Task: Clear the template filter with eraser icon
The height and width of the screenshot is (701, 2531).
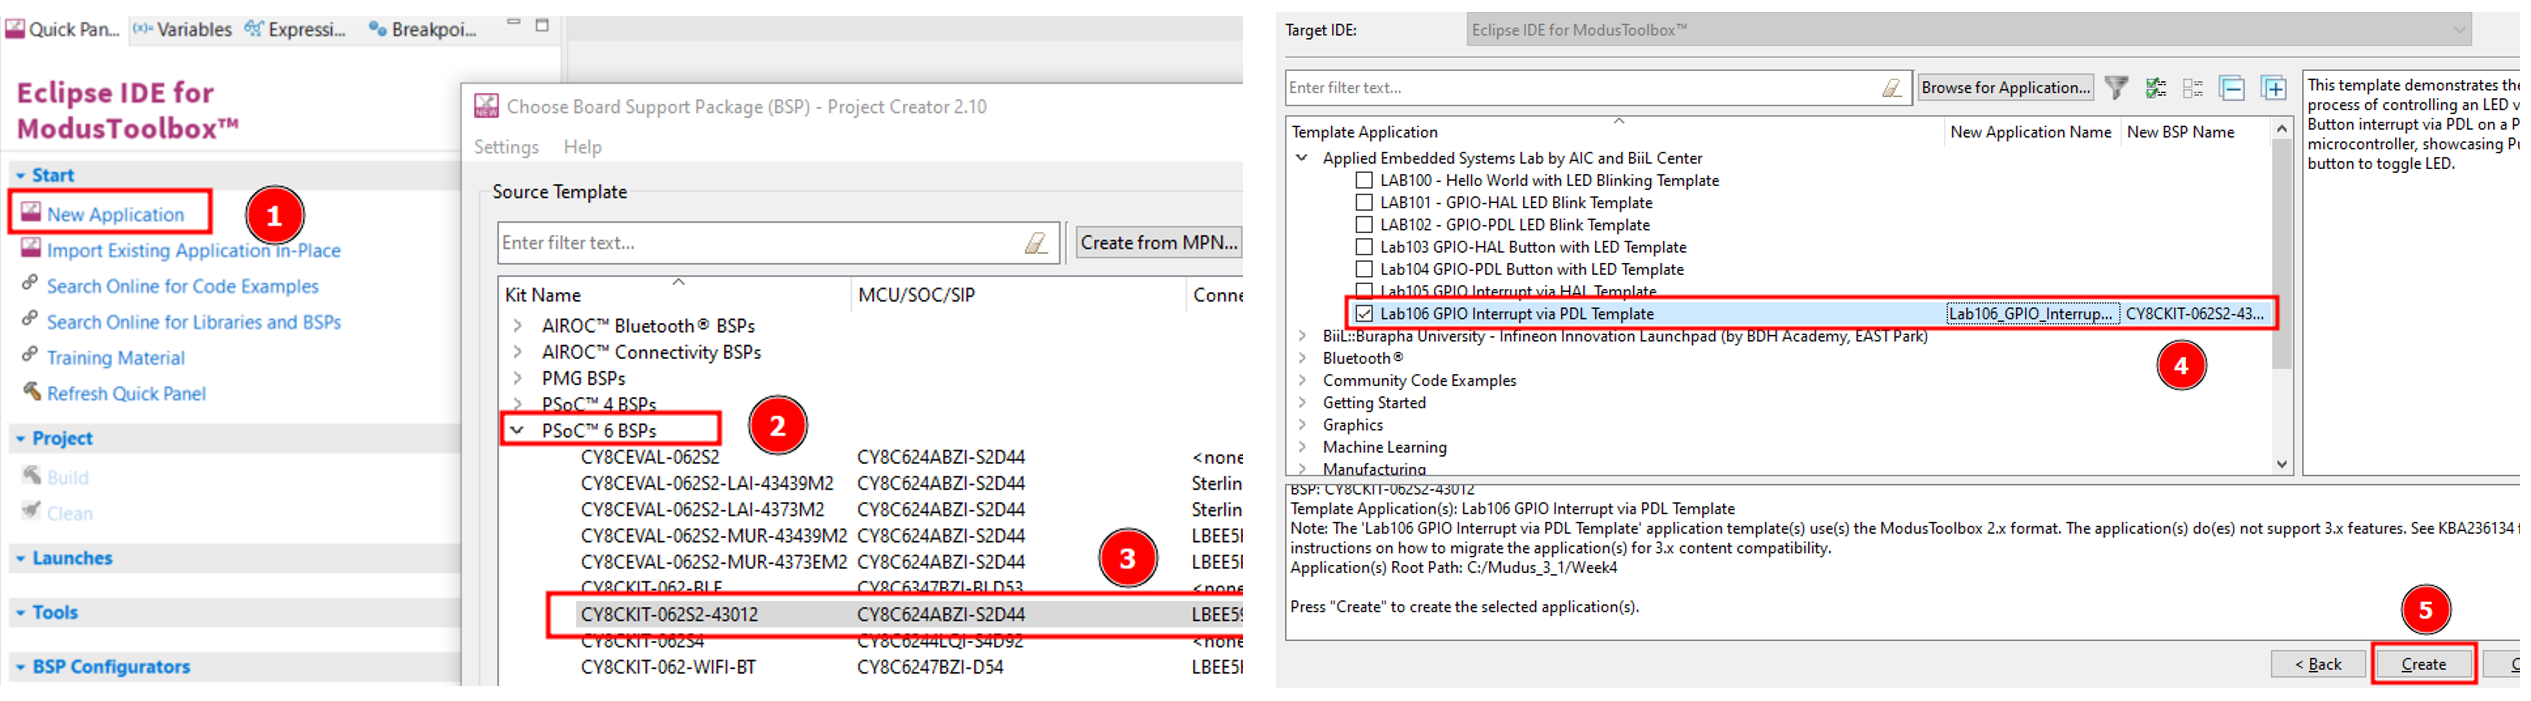Action: (x=1891, y=88)
